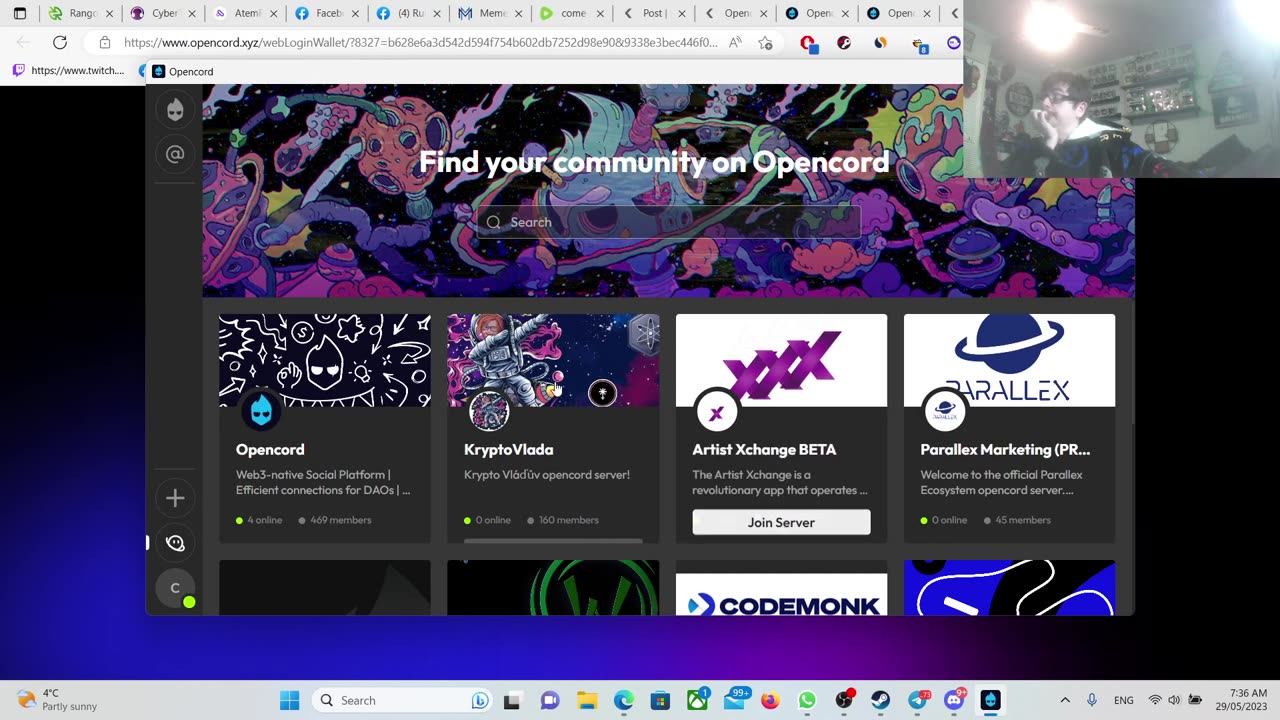Open Artist Xchange BETA banner image
This screenshot has height=720, width=1280.
coord(781,360)
